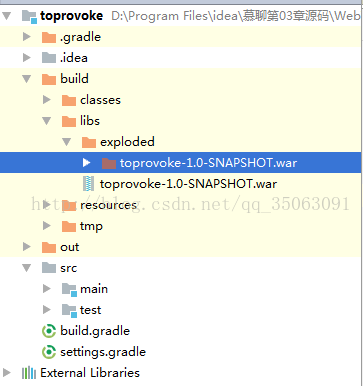Select the out label
The width and height of the screenshot is (363, 386).
click(70, 247)
